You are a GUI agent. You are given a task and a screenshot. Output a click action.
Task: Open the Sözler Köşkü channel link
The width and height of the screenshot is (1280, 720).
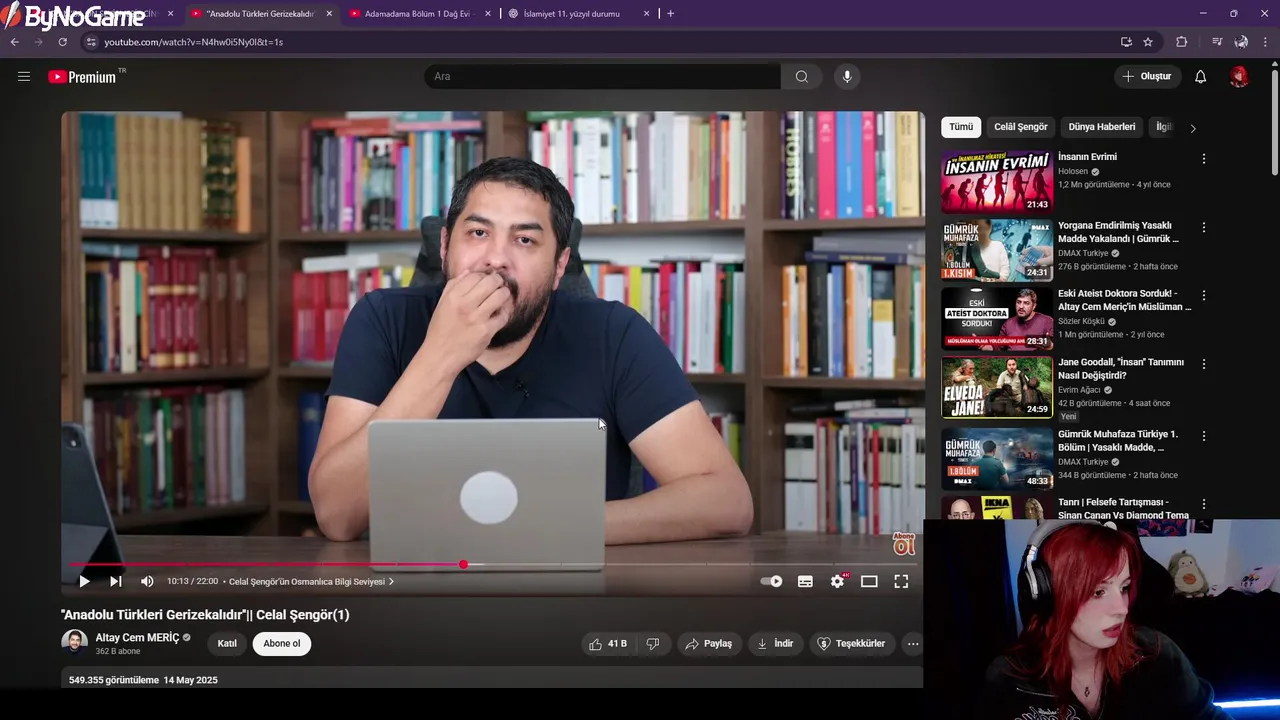[1081, 321]
